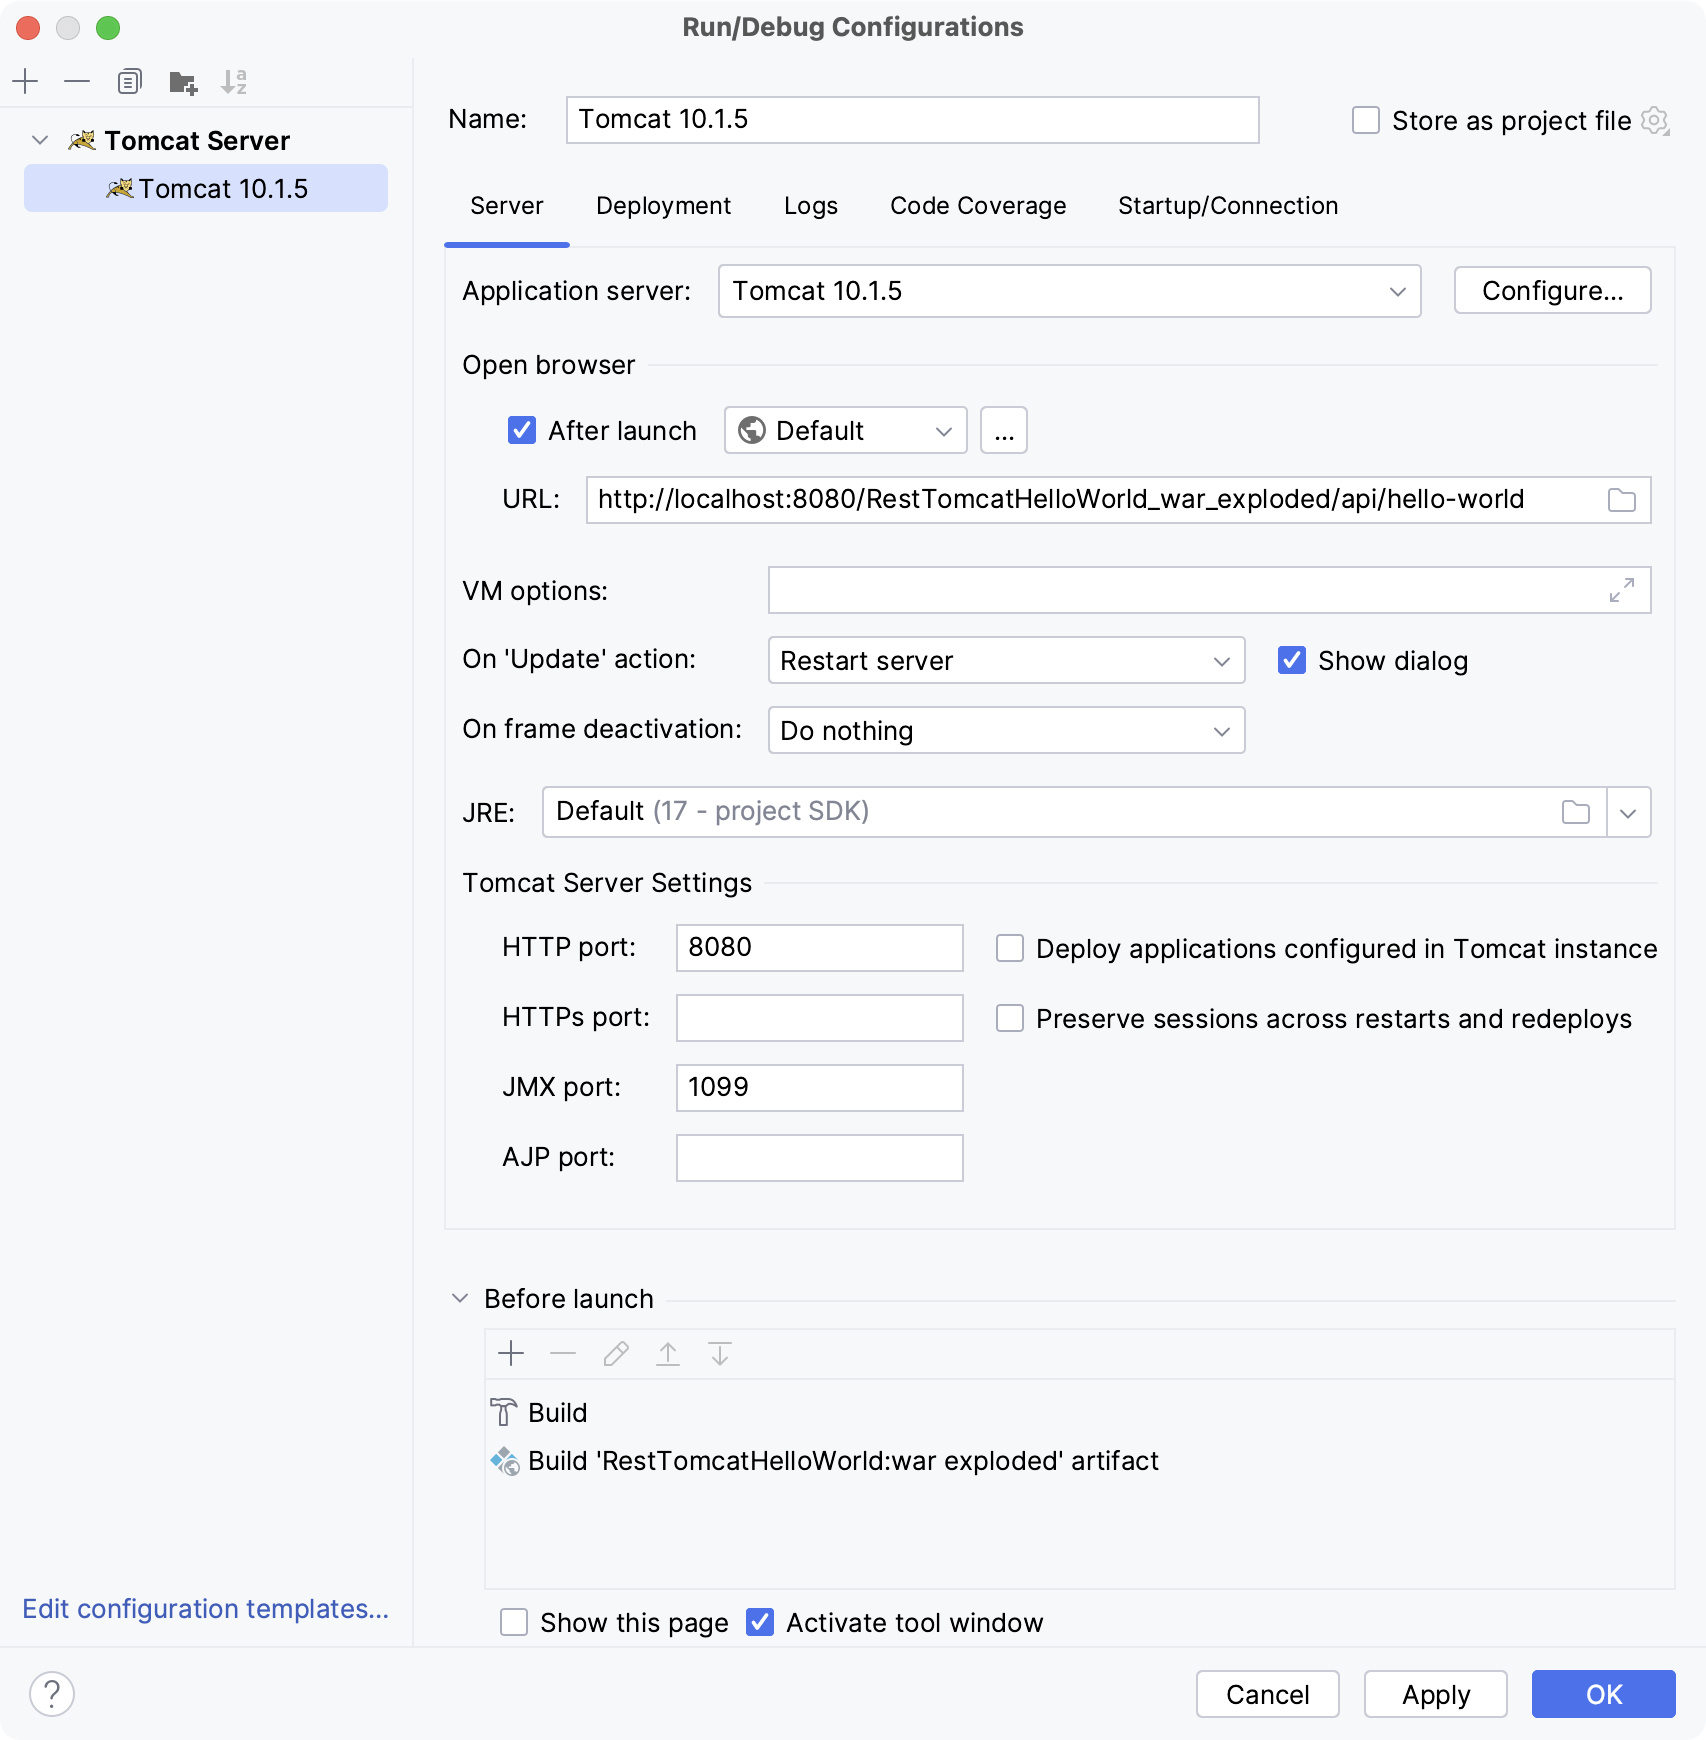This screenshot has width=1706, height=1740.
Task: Click the add task plus icon under Before launch
Action: [511, 1354]
